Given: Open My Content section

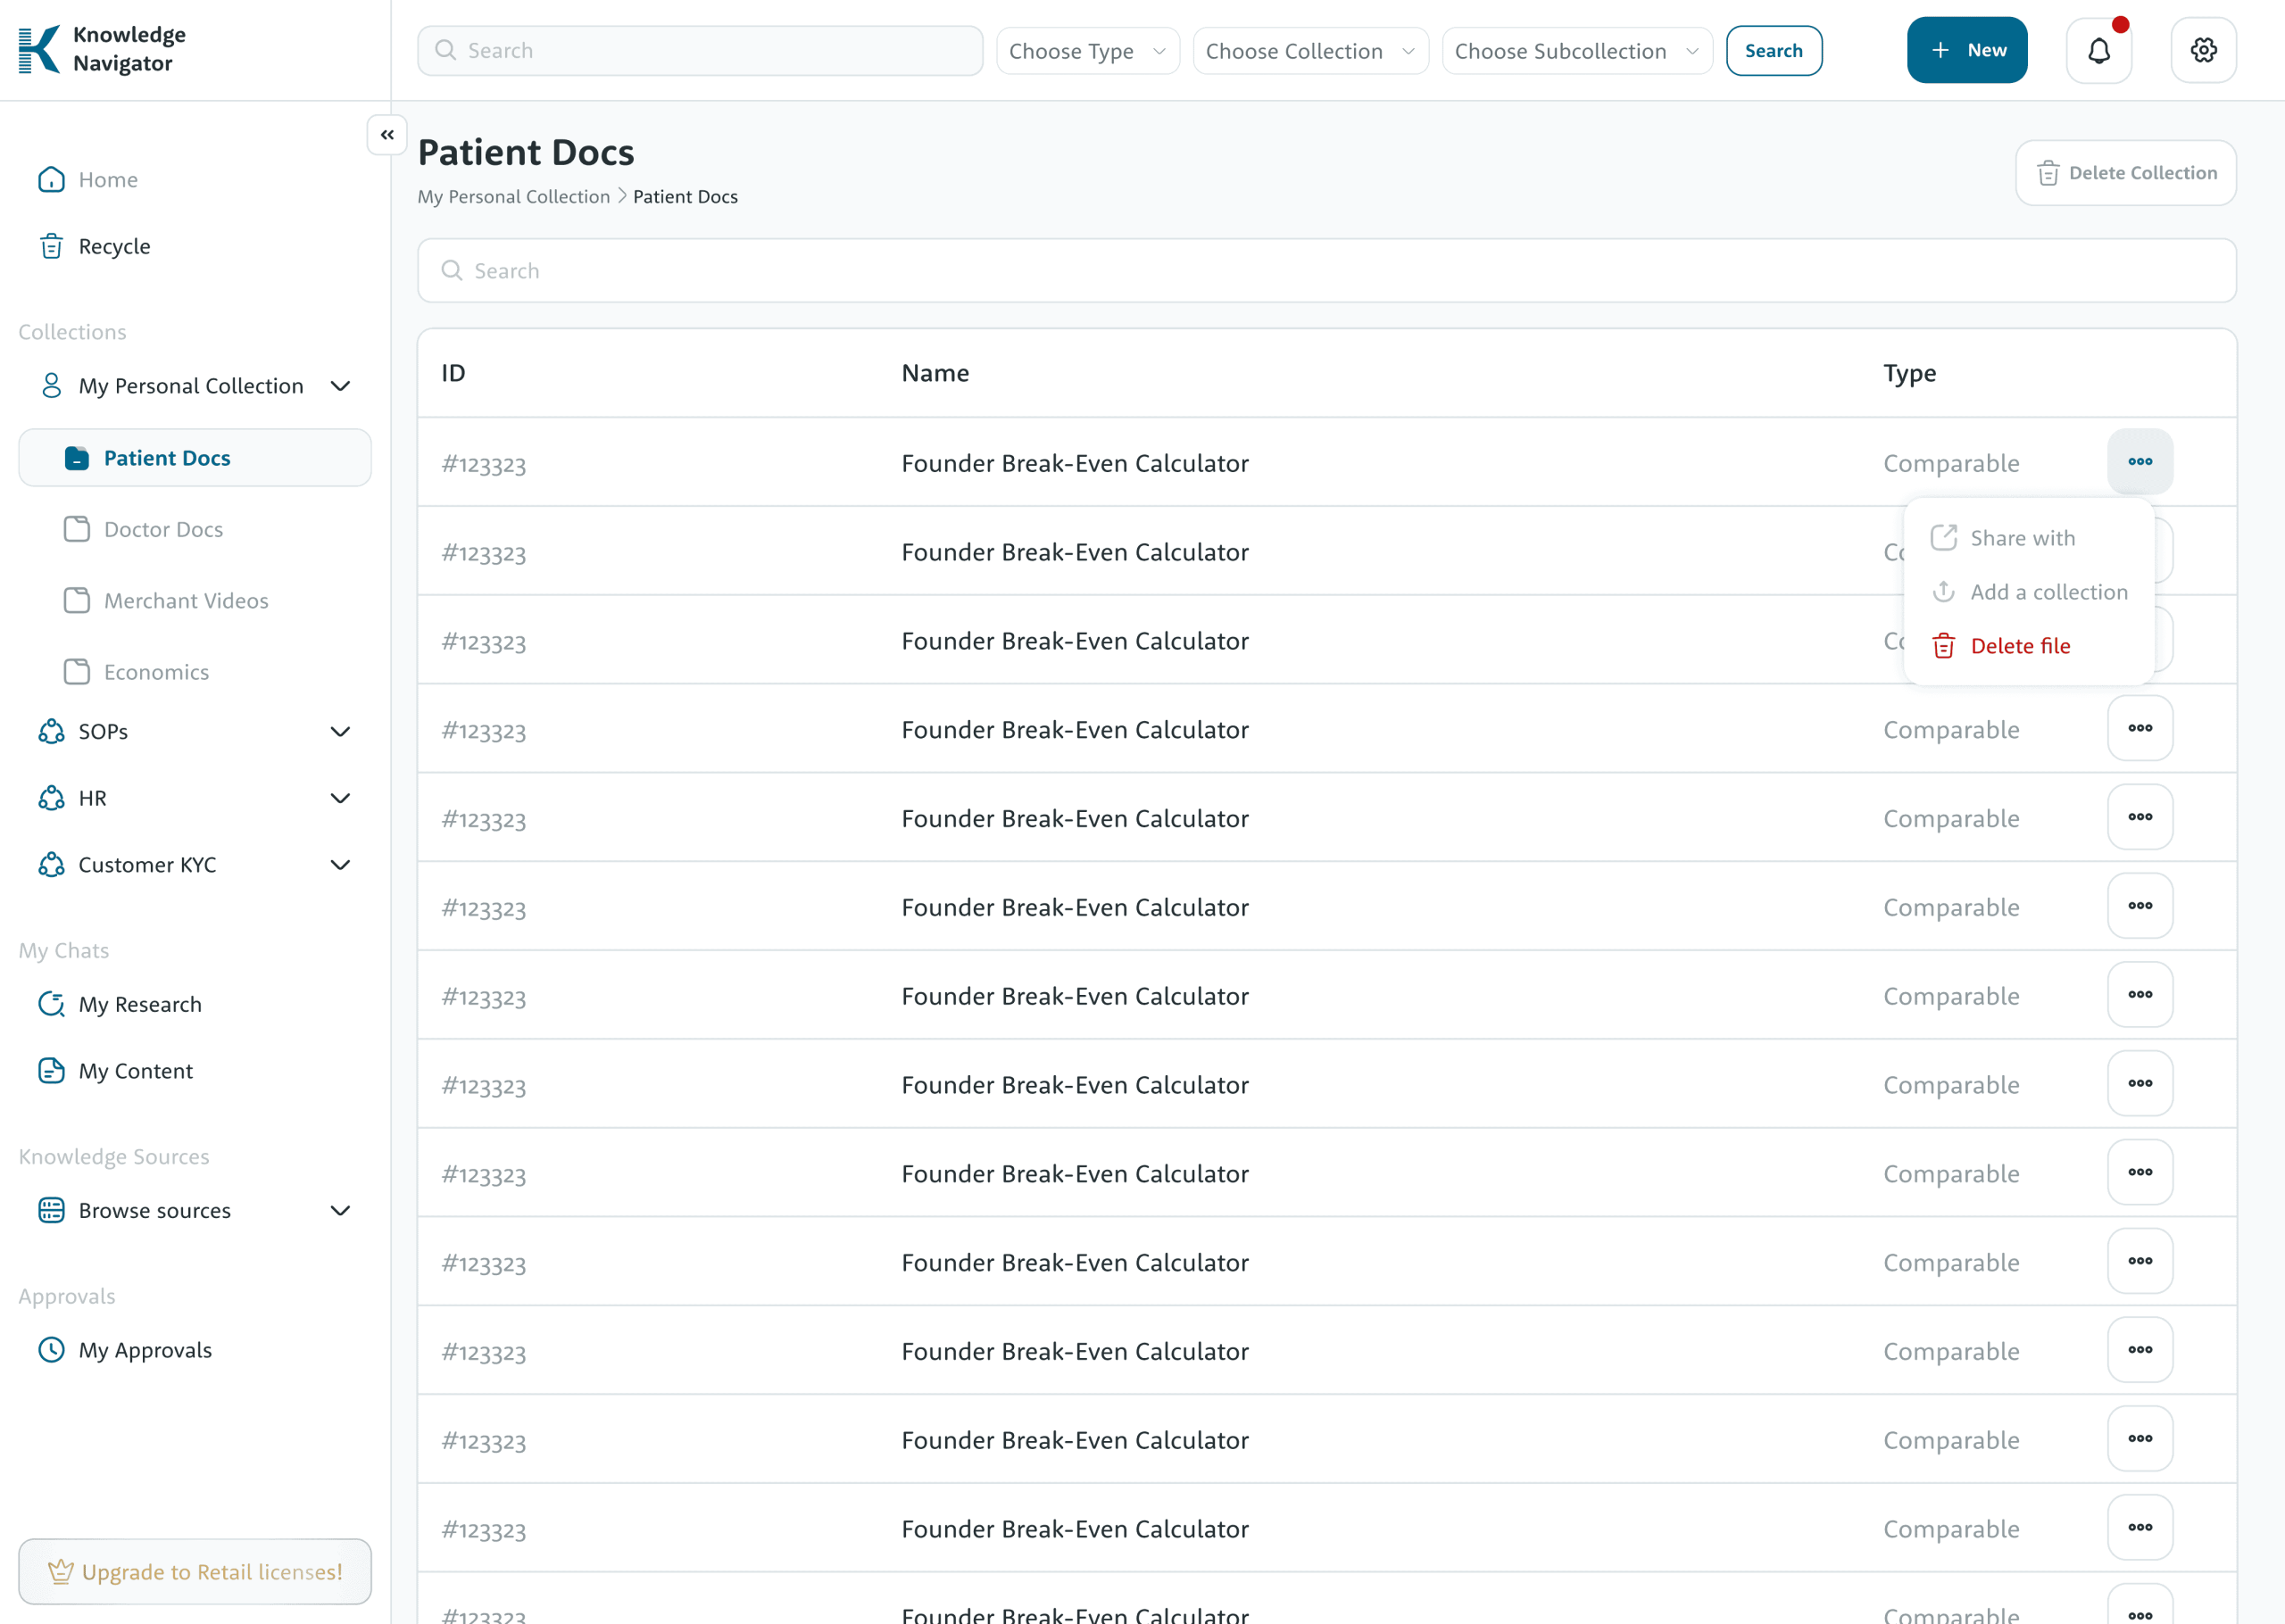Looking at the screenshot, I should (135, 1071).
